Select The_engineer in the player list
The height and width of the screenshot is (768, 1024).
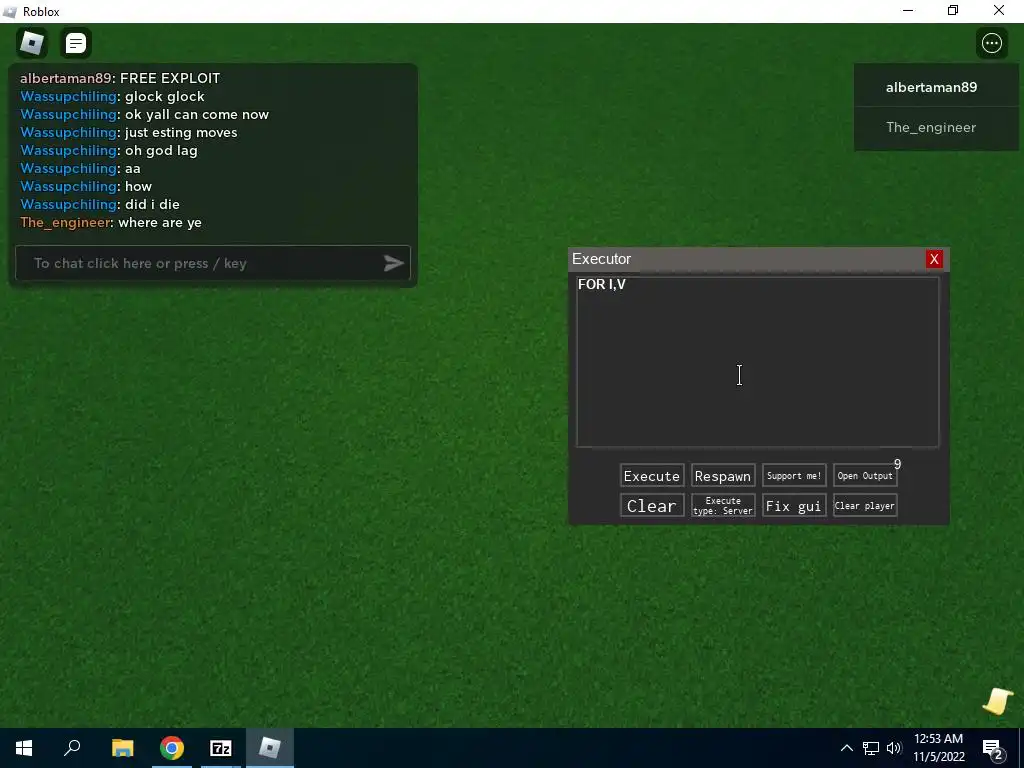pos(936,127)
